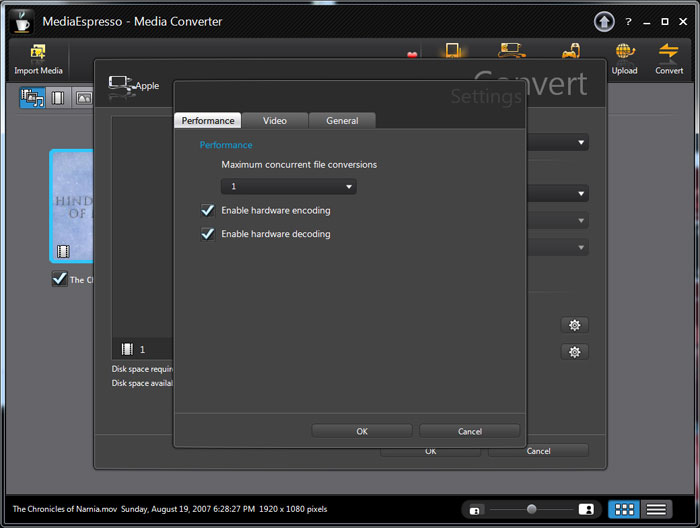Viewport: 700px width, 528px height.
Task: Click OK in Convert dialog behind Settings
Action: pyautogui.click(x=430, y=452)
